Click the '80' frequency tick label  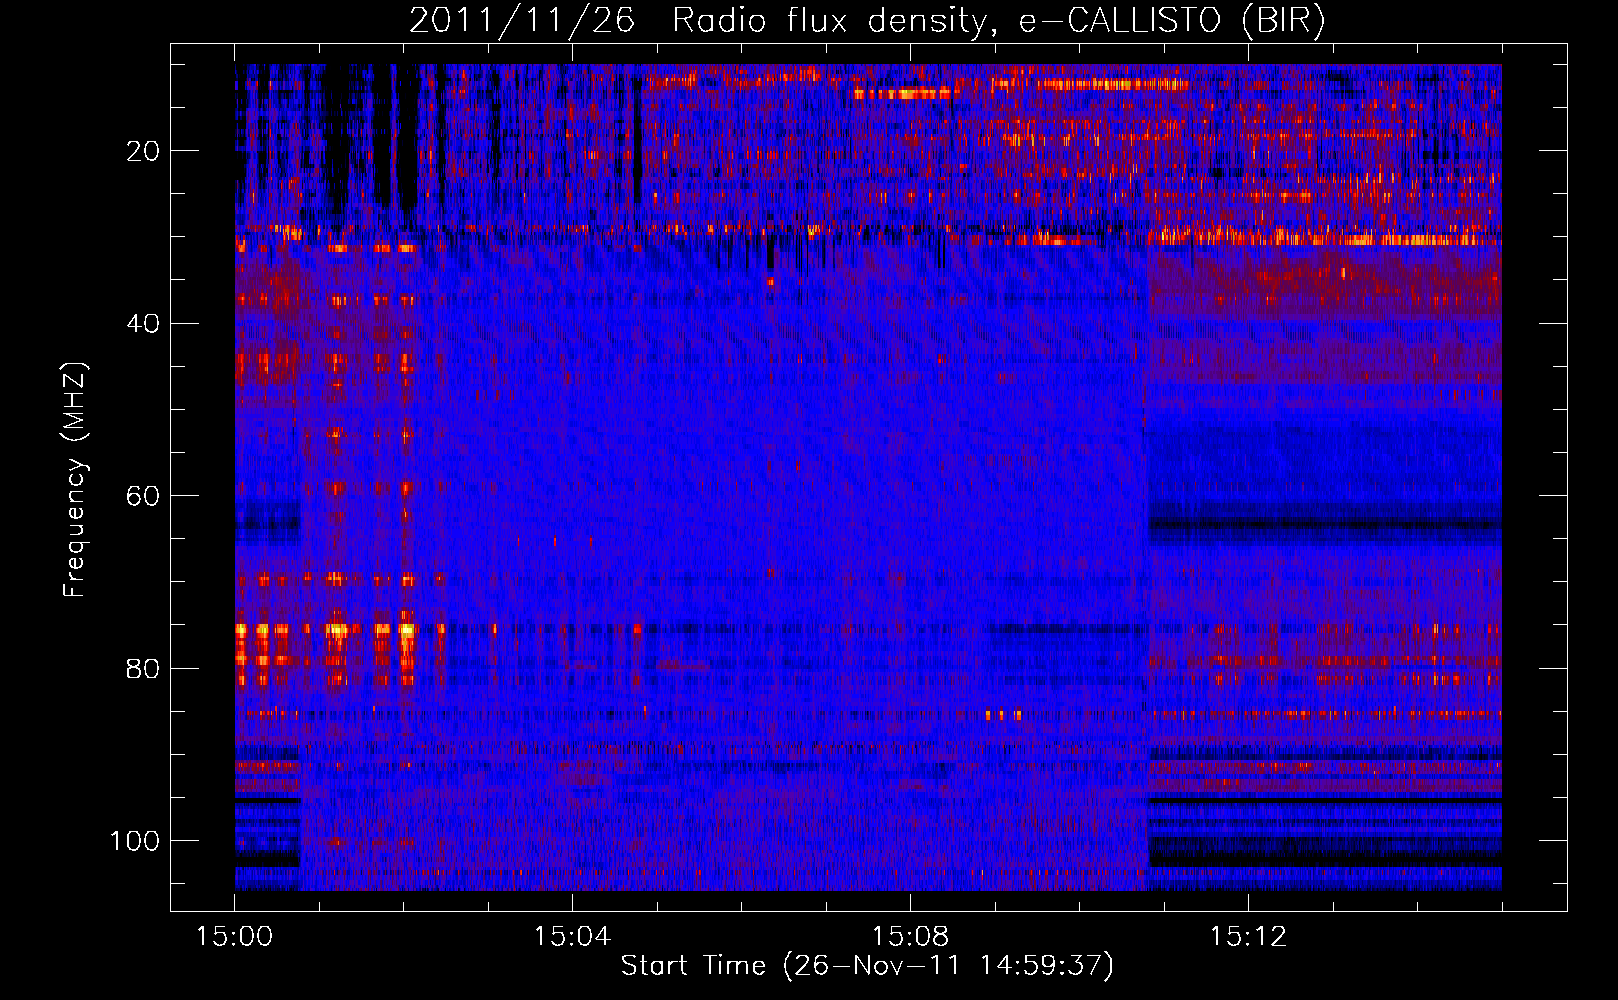tap(143, 668)
